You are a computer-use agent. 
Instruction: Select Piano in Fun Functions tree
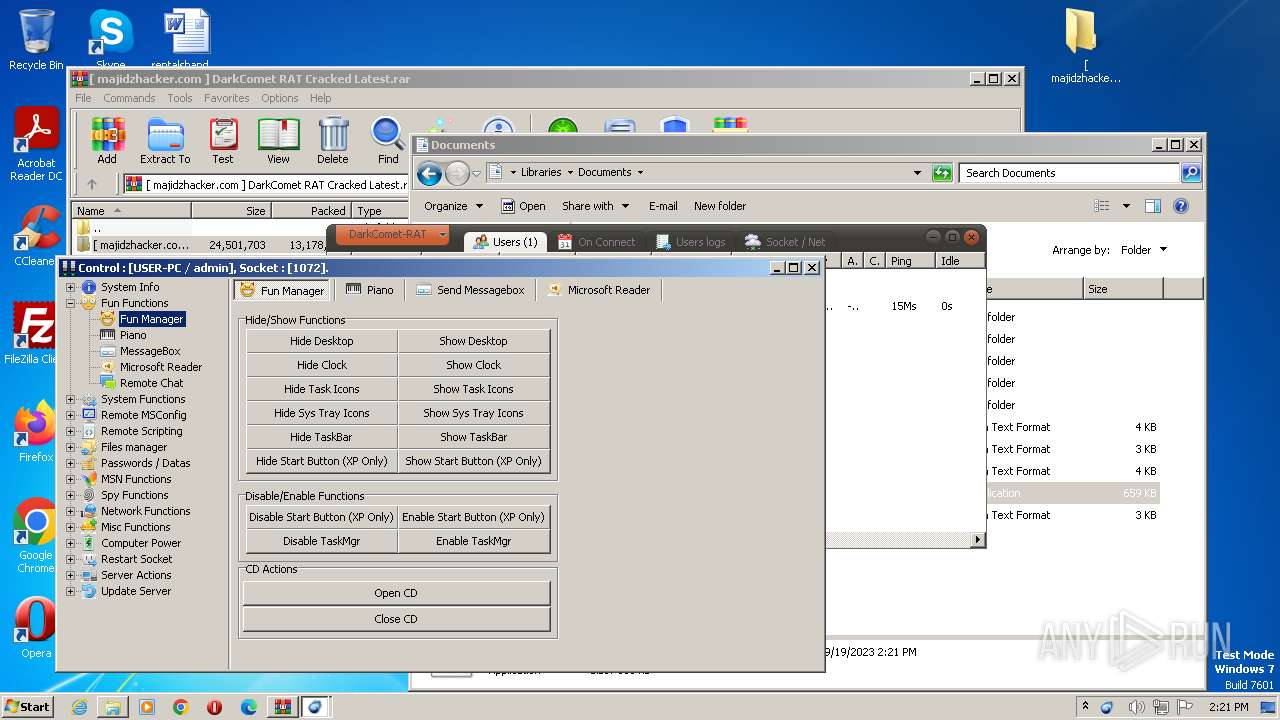click(x=133, y=335)
